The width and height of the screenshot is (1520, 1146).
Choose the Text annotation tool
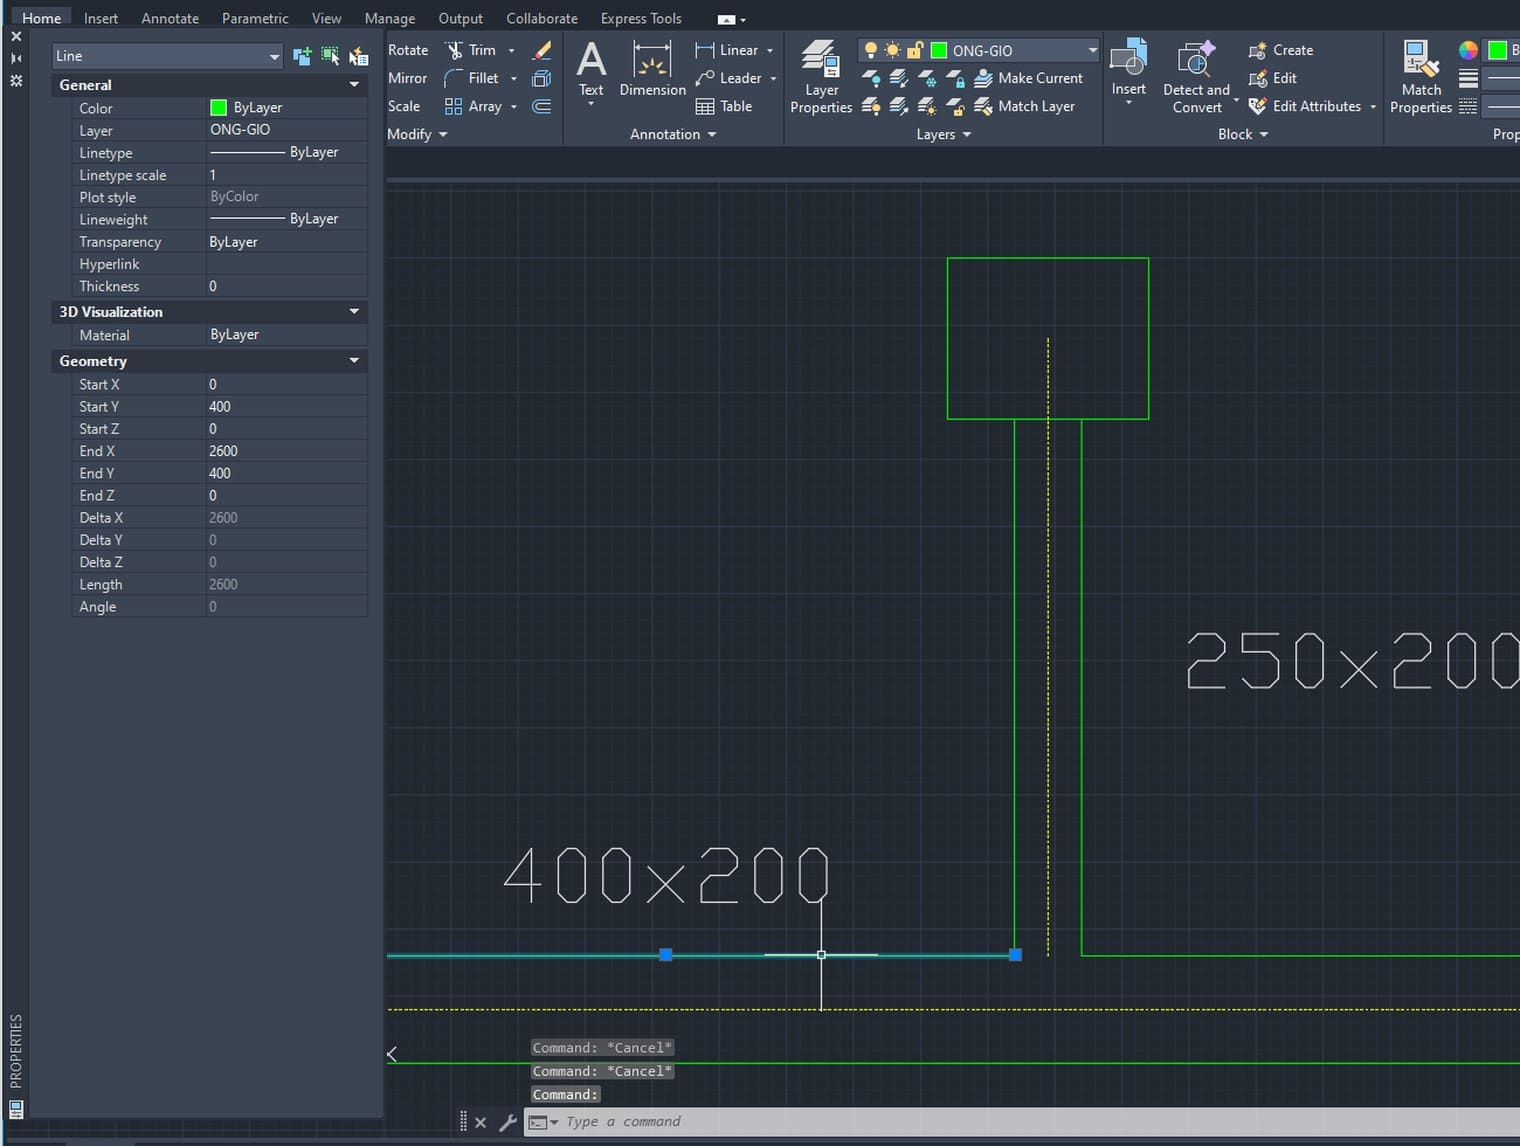[591, 70]
